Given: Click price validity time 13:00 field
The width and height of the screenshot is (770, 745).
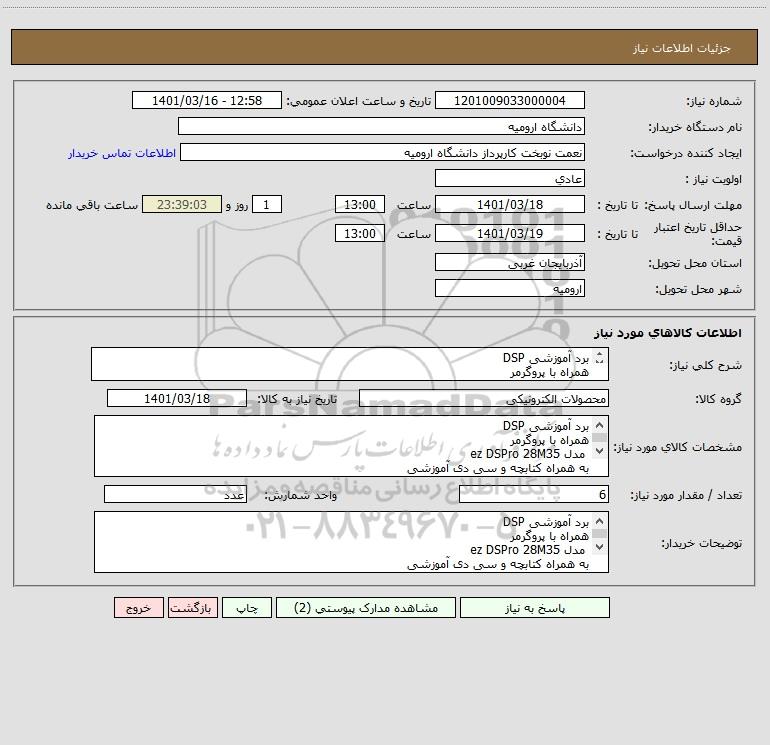Looking at the screenshot, I should [x=359, y=233].
